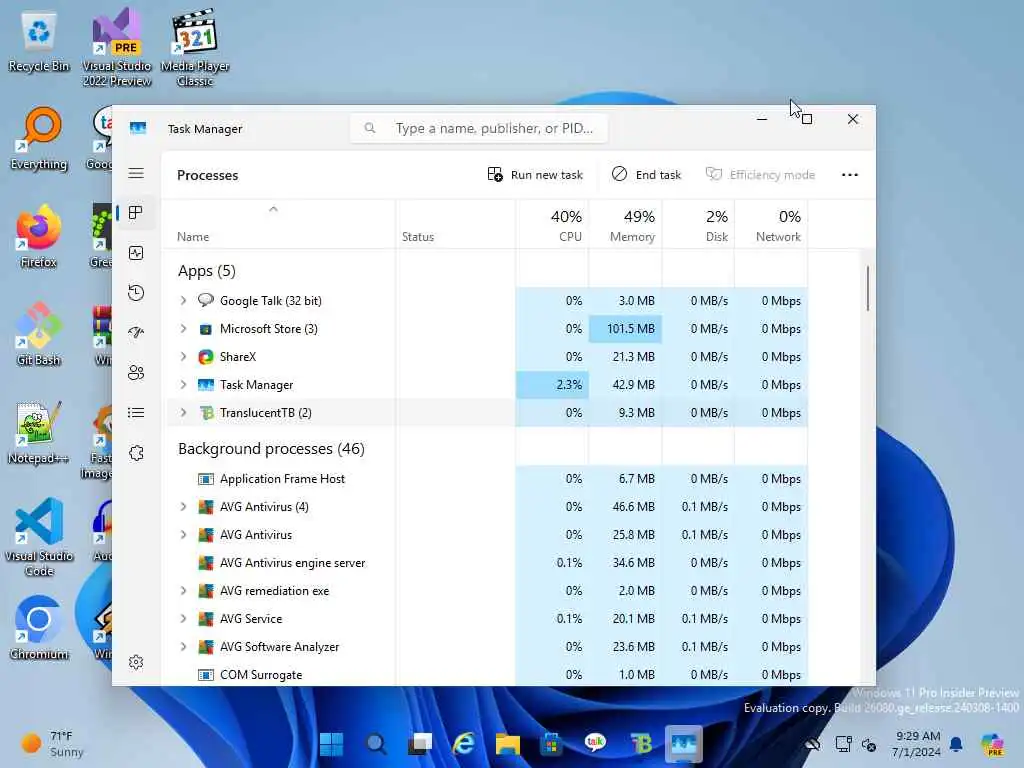This screenshot has width=1024, height=768.
Task: Sort processes by Name column
Action: 278,224
